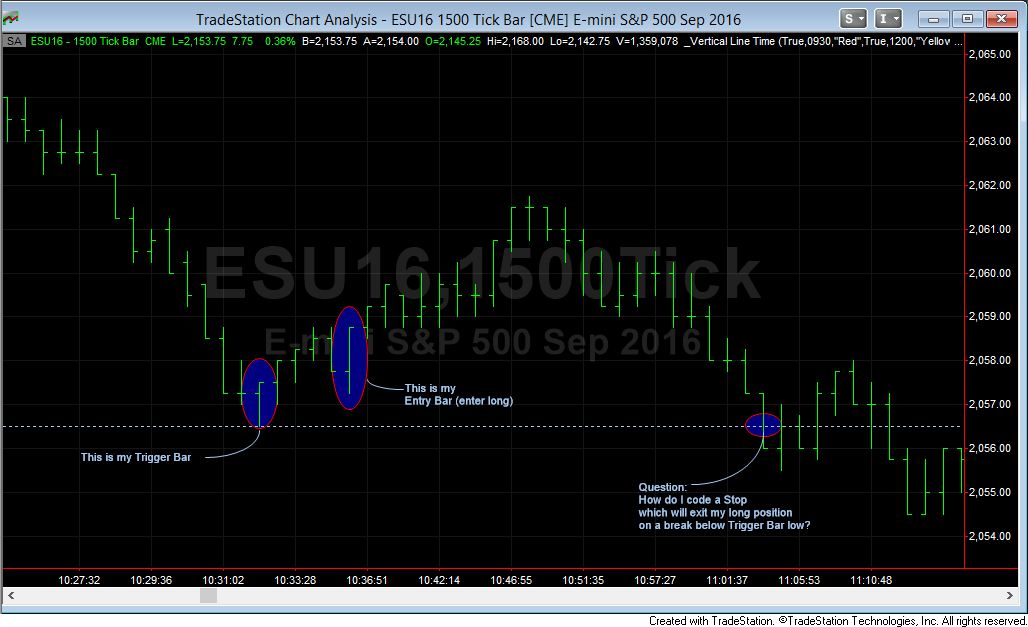The width and height of the screenshot is (1028, 627).
Task: Click percent change '0.36%' in status line
Action: [x=280, y=41]
